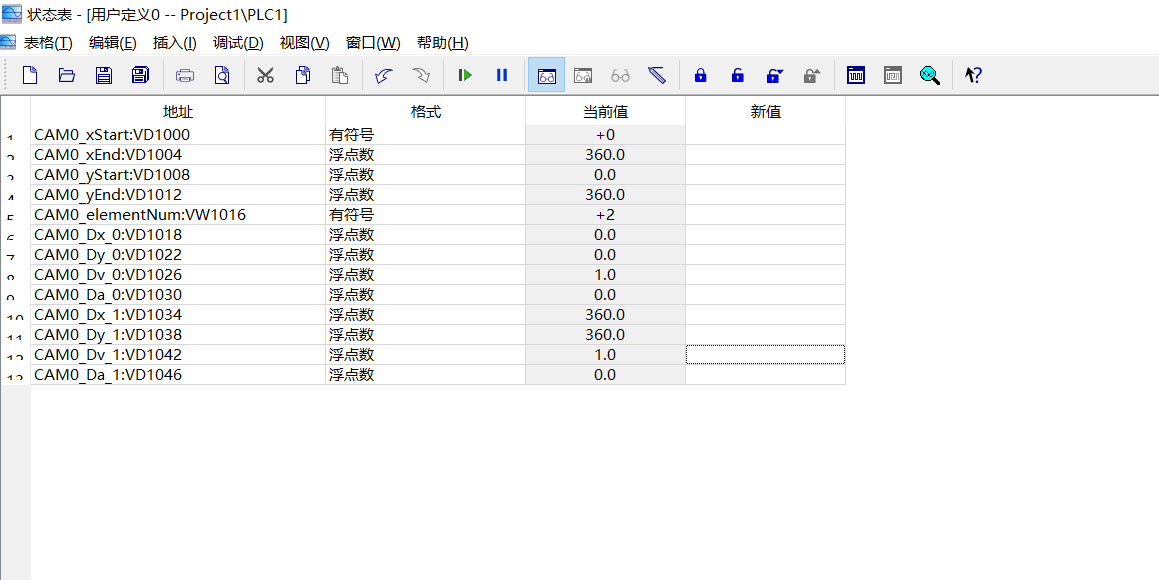Open file with the folder icon

[67, 75]
